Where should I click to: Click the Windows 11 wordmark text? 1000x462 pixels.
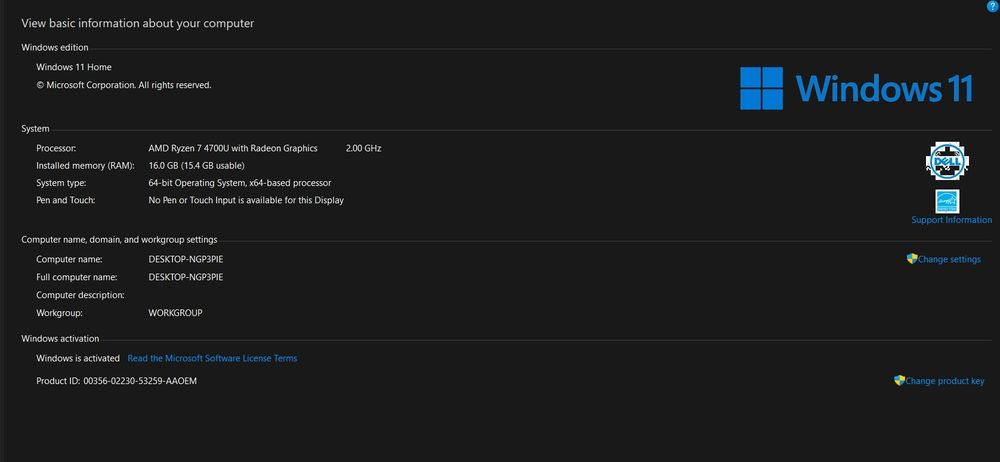click(885, 88)
